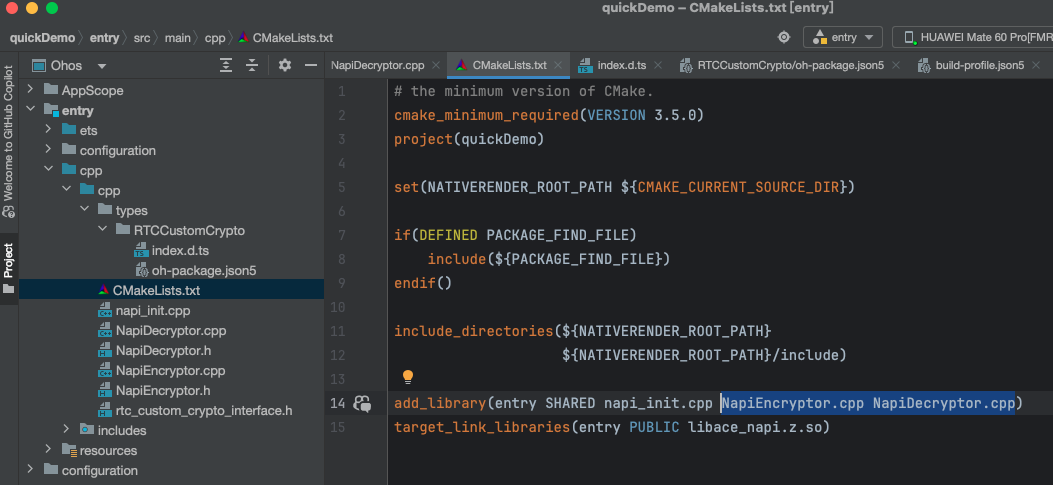Select the CMakeLists.txt editor tab
The height and width of the screenshot is (485, 1053).
[509, 65]
